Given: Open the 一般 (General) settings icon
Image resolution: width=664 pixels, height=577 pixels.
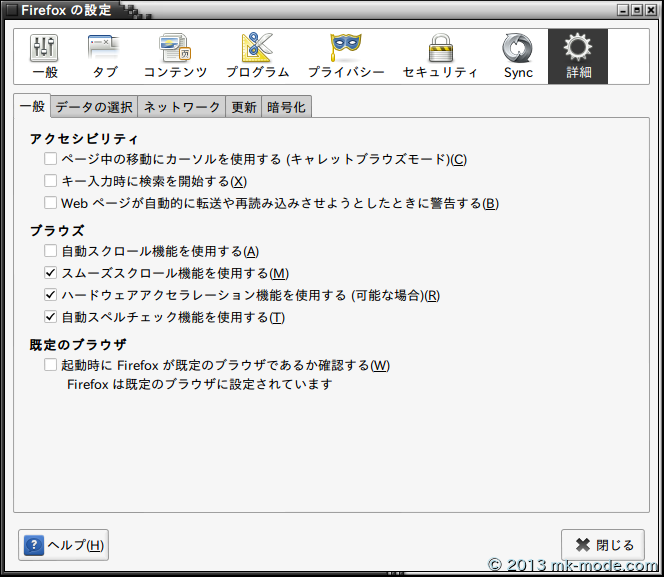Looking at the screenshot, I should [45, 56].
